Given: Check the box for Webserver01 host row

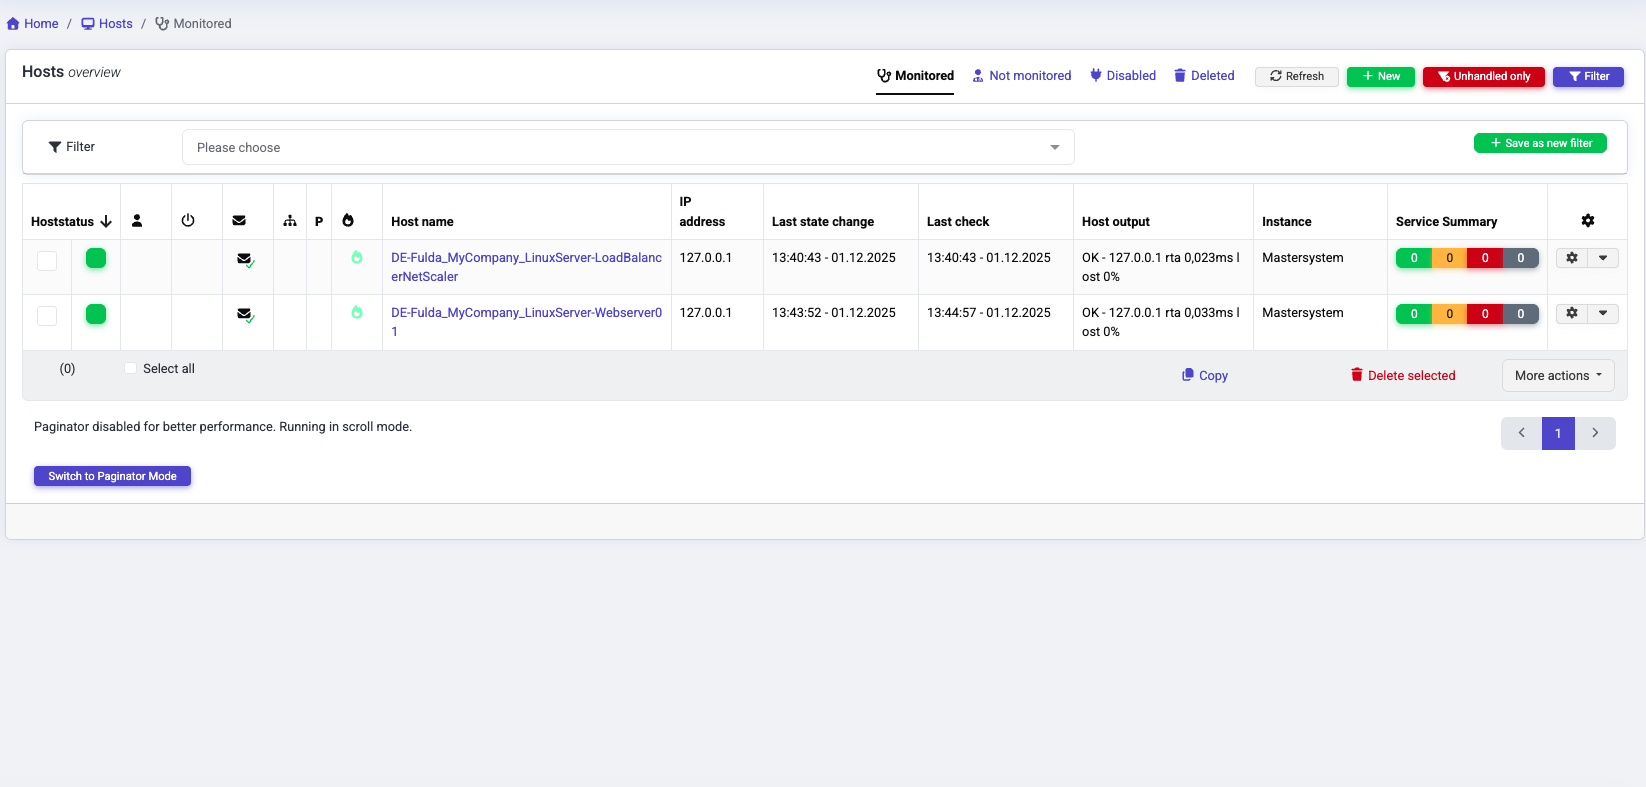Looking at the screenshot, I should (47, 316).
